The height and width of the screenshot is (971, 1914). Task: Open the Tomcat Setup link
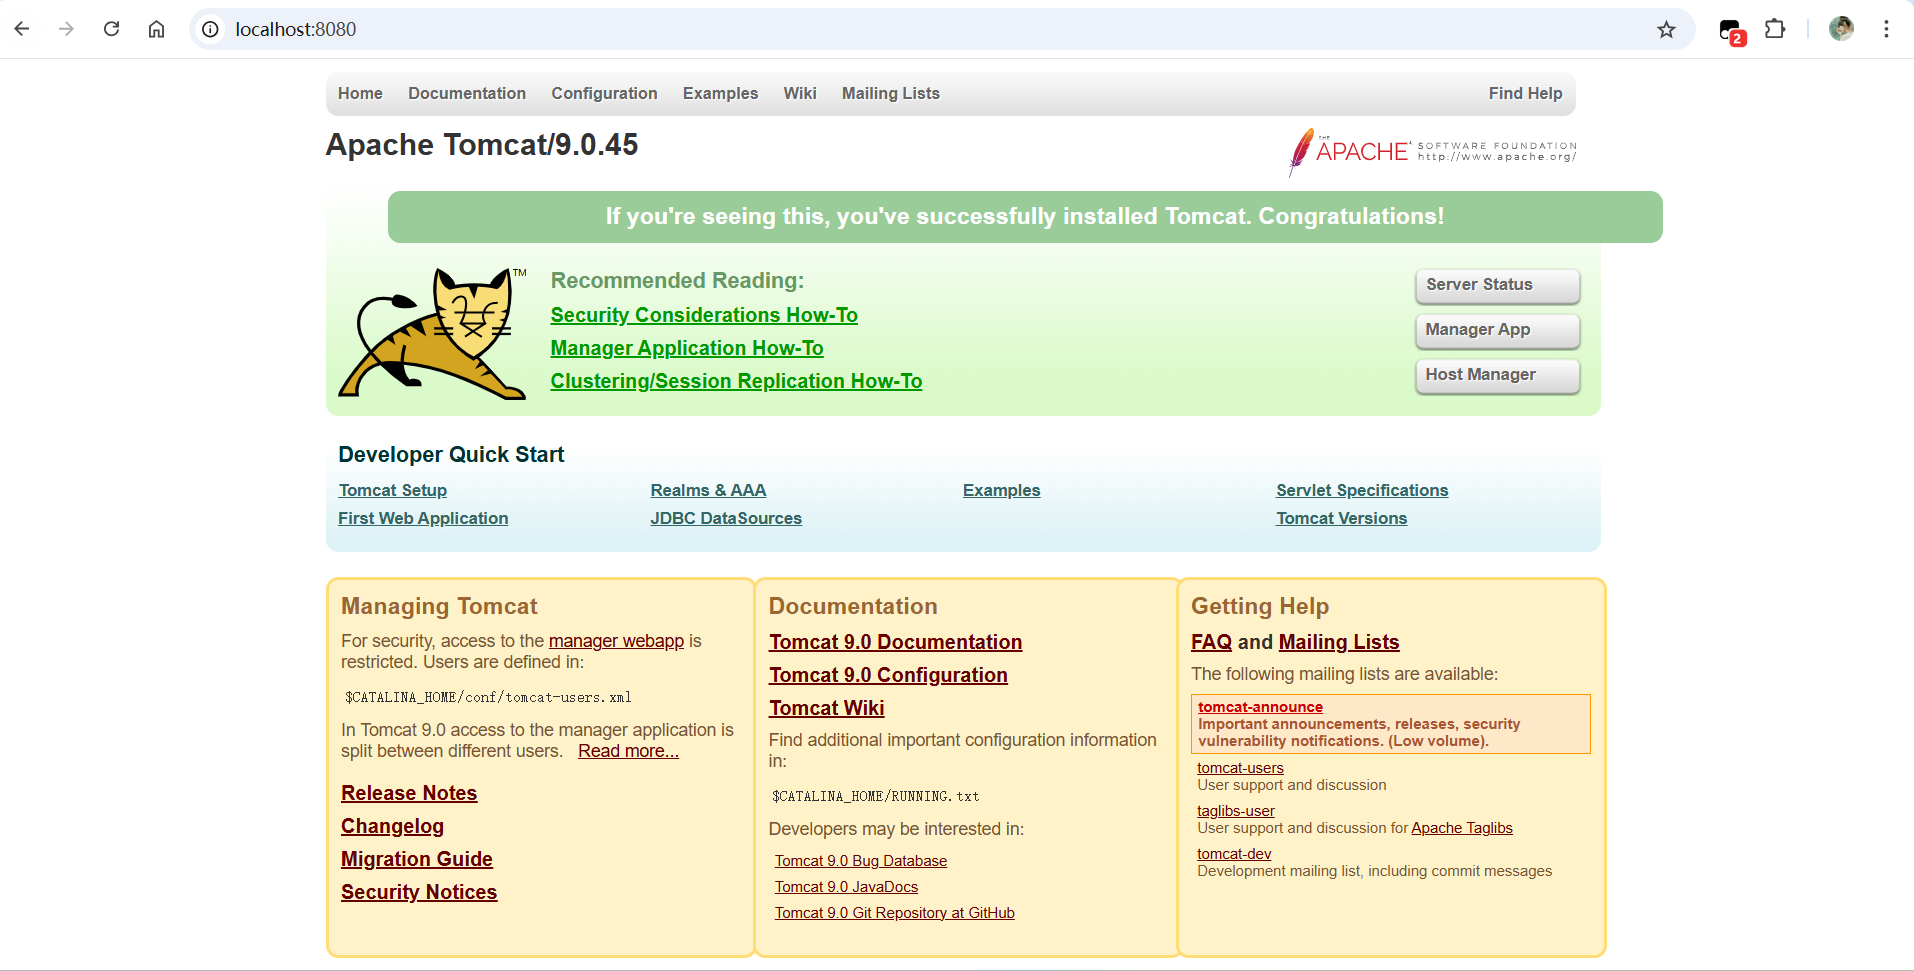[x=393, y=490]
